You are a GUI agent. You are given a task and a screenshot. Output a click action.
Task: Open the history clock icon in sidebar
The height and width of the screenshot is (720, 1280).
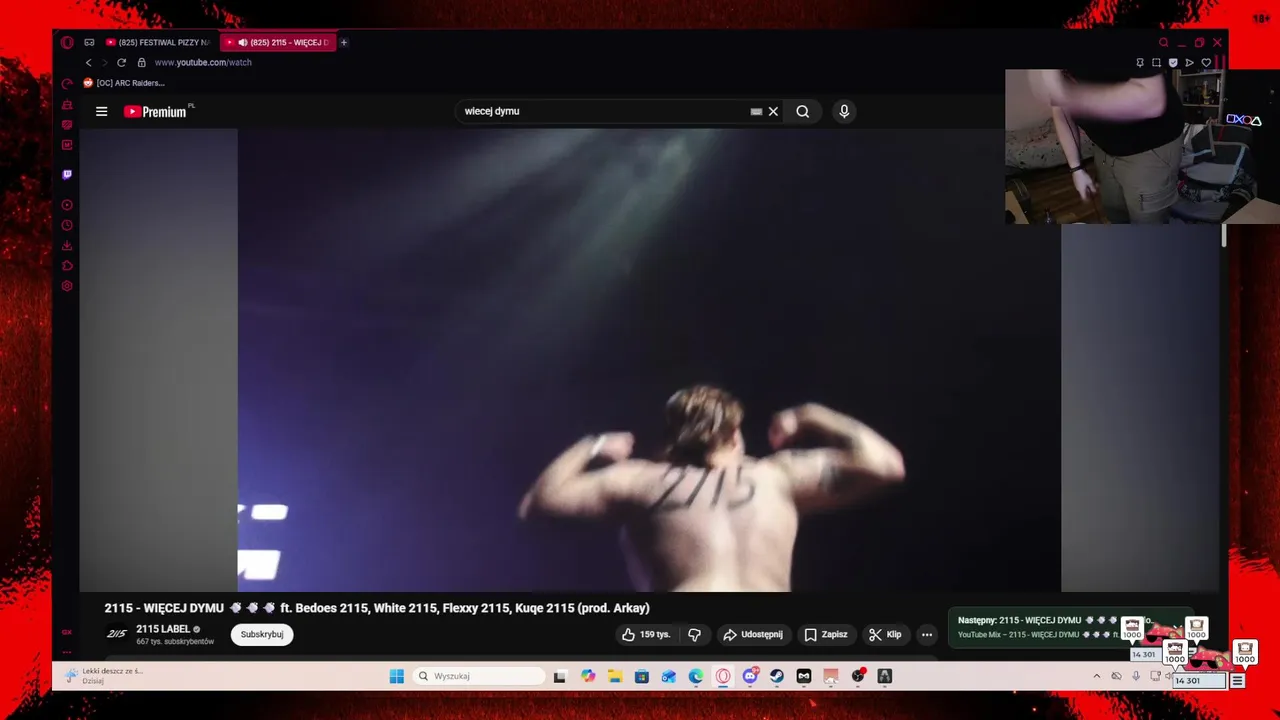point(67,225)
